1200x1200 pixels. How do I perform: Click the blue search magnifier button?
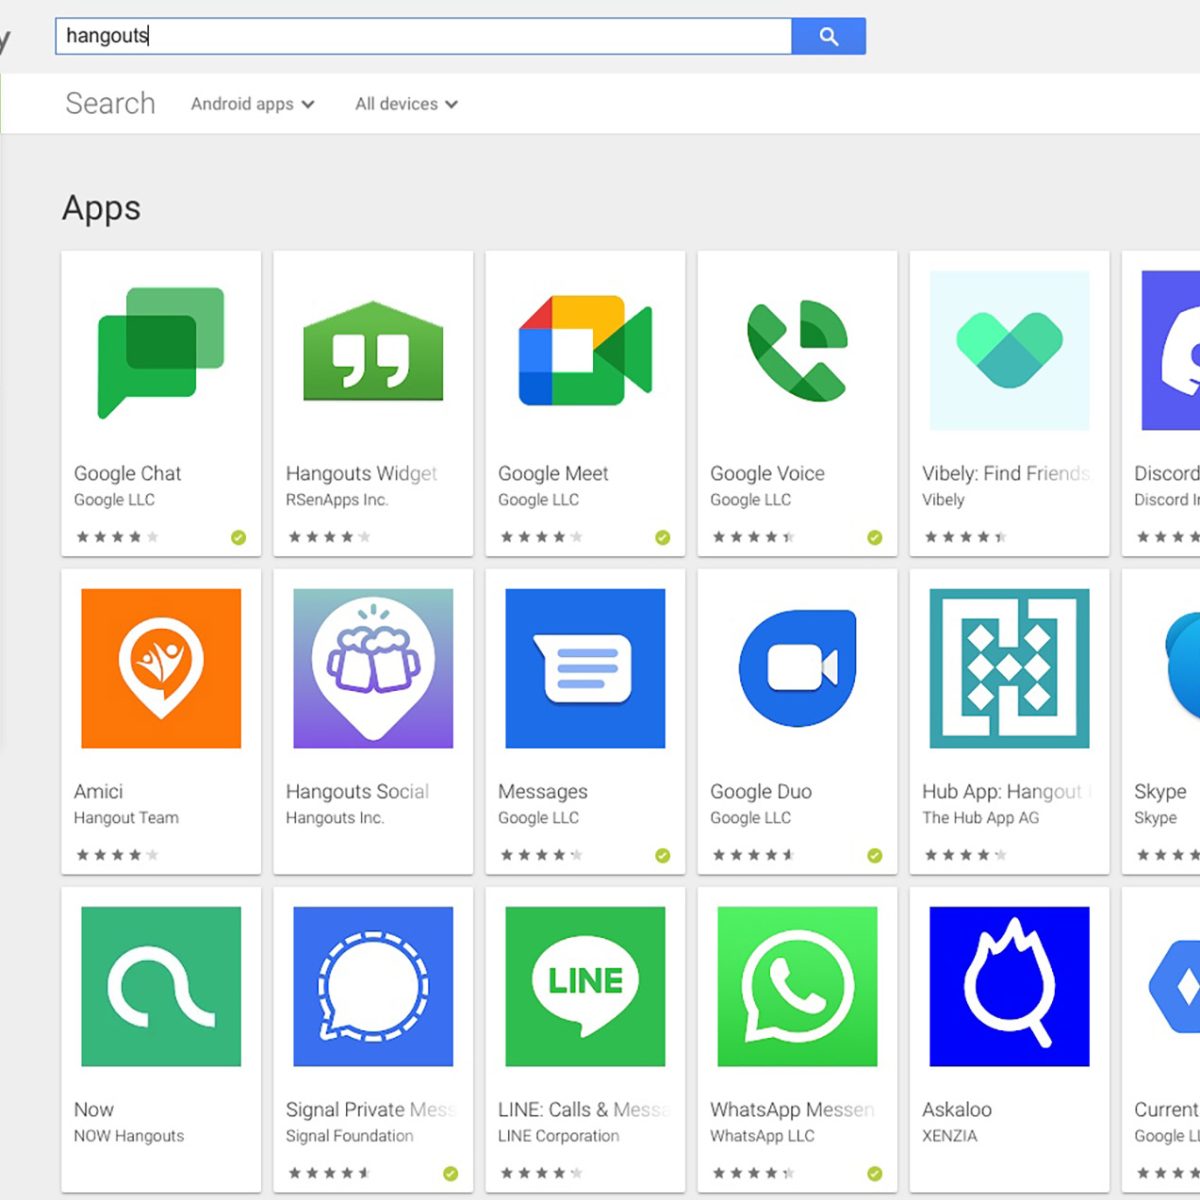tap(828, 36)
